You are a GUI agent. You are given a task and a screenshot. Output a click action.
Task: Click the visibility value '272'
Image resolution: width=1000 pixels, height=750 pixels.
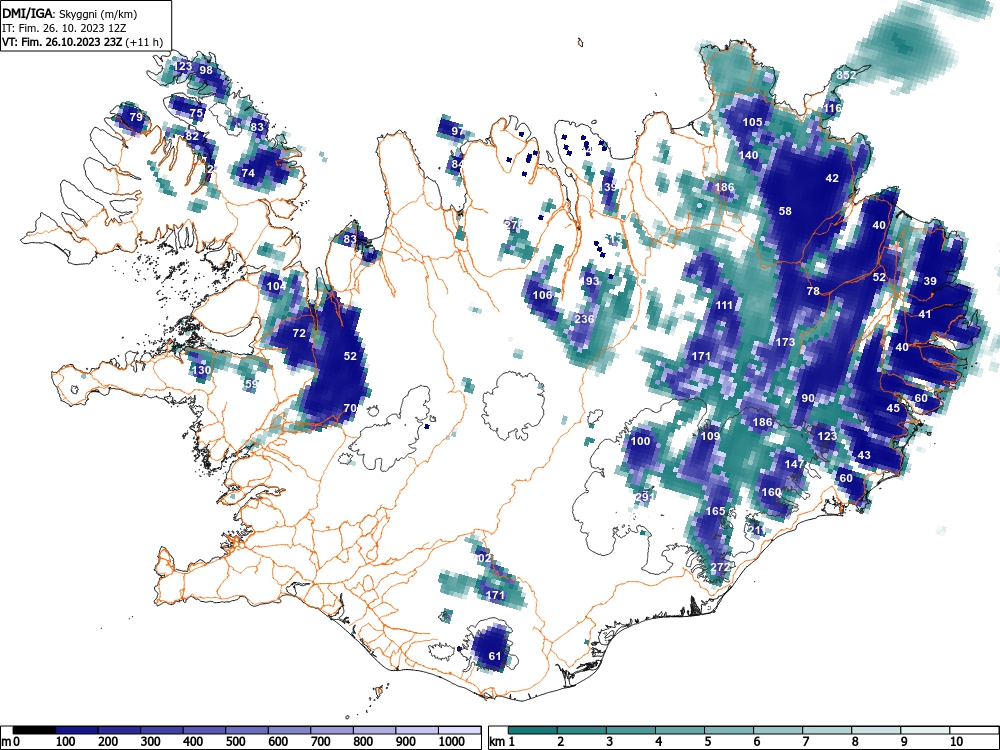point(719,567)
